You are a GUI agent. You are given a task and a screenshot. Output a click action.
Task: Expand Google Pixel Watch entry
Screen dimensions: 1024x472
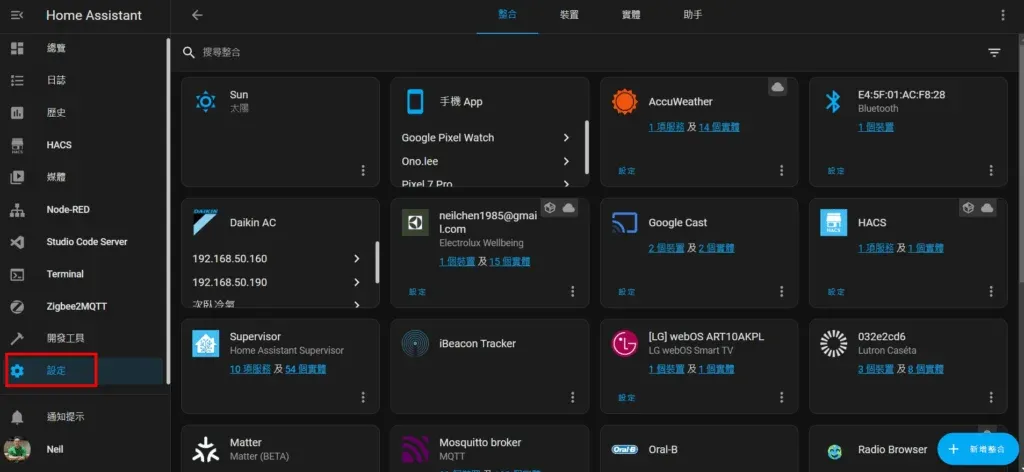point(486,138)
